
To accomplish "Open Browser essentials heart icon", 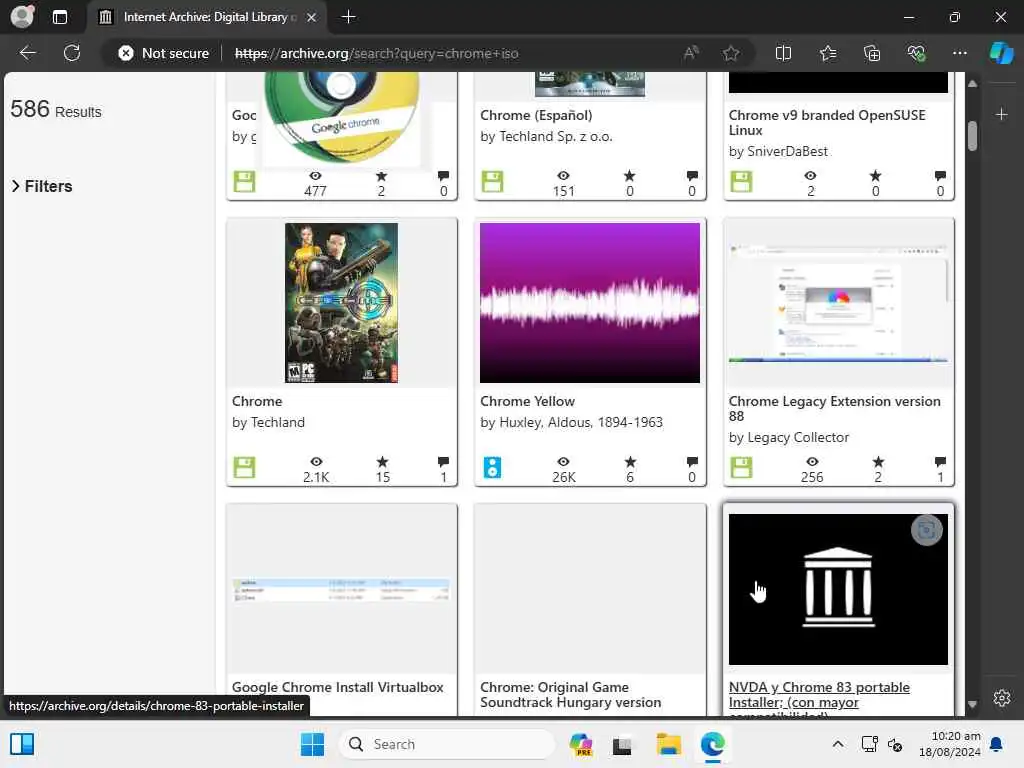I will point(916,53).
